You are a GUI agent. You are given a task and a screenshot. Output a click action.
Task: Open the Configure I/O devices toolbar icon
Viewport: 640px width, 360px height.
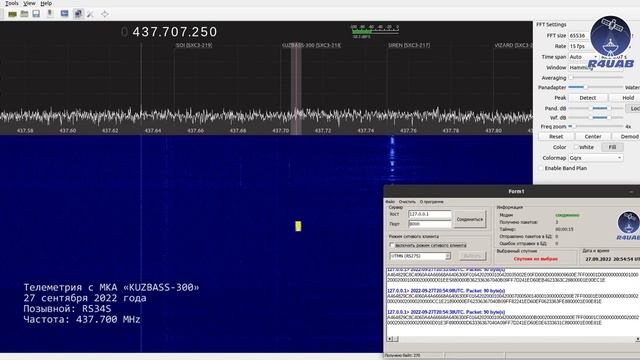point(12,14)
